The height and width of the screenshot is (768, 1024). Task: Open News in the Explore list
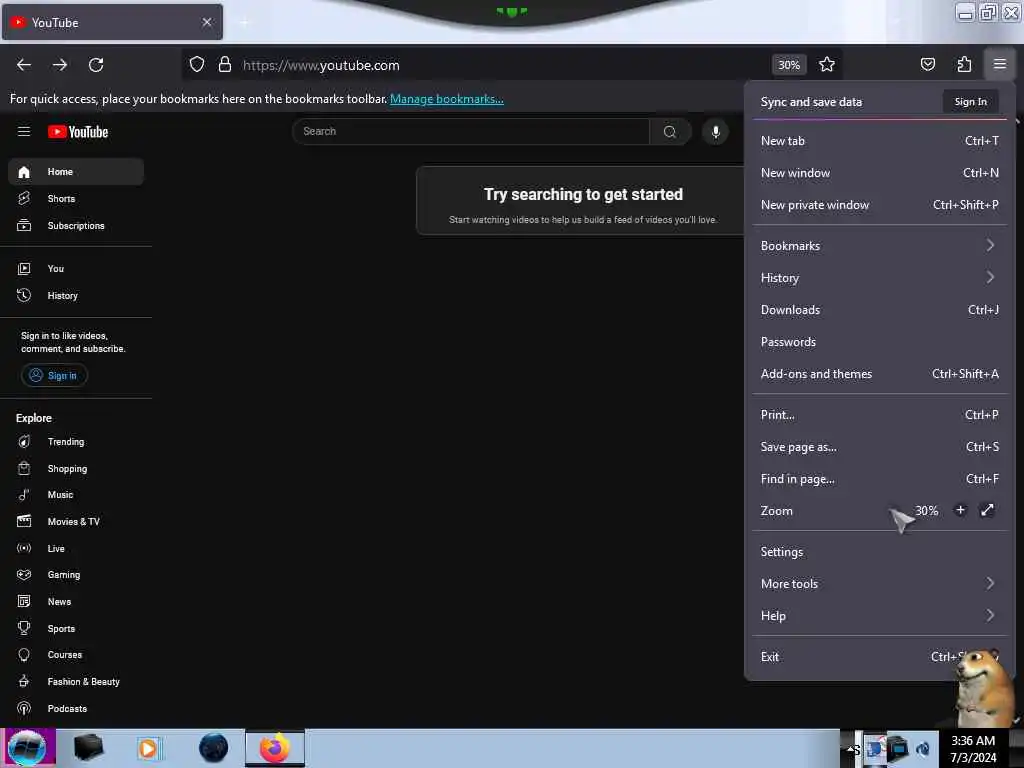click(x=76, y=601)
